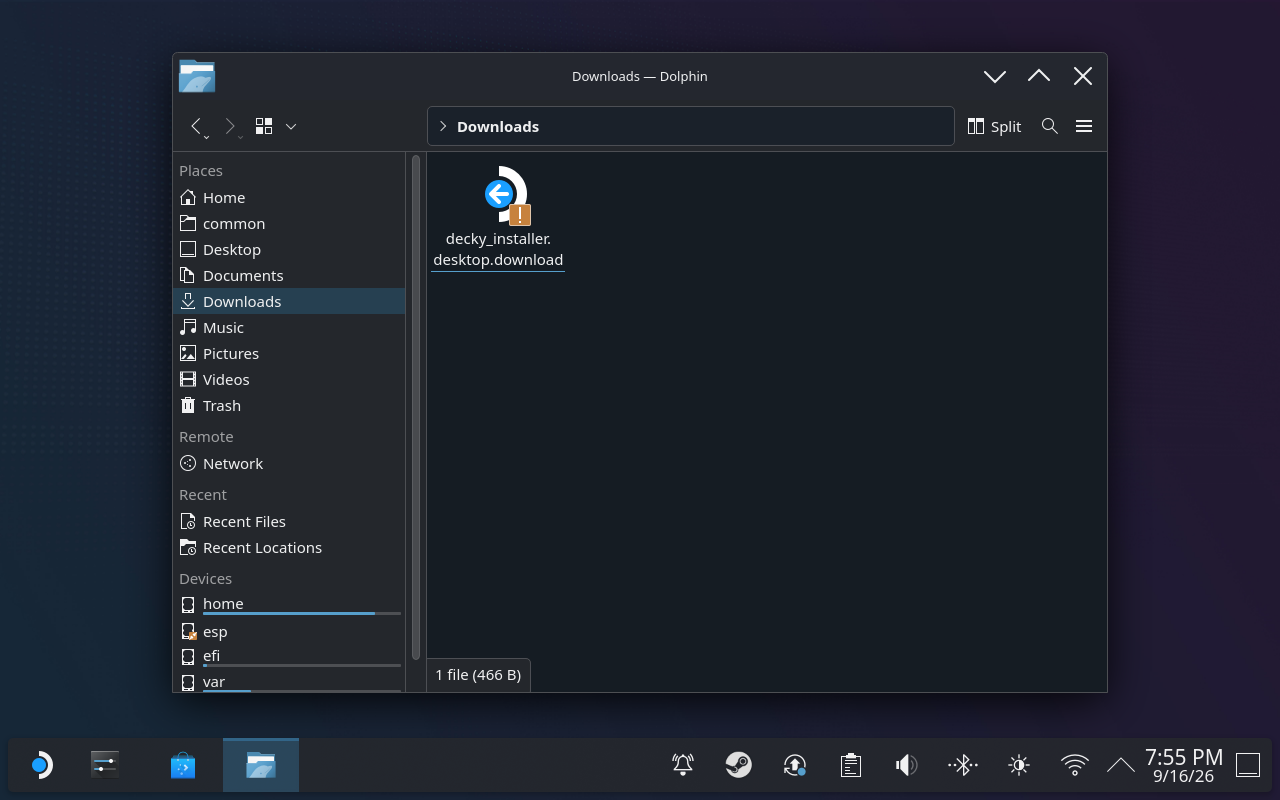Open Network under Remote
This screenshot has width=1280, height=800.
(289, 464)
